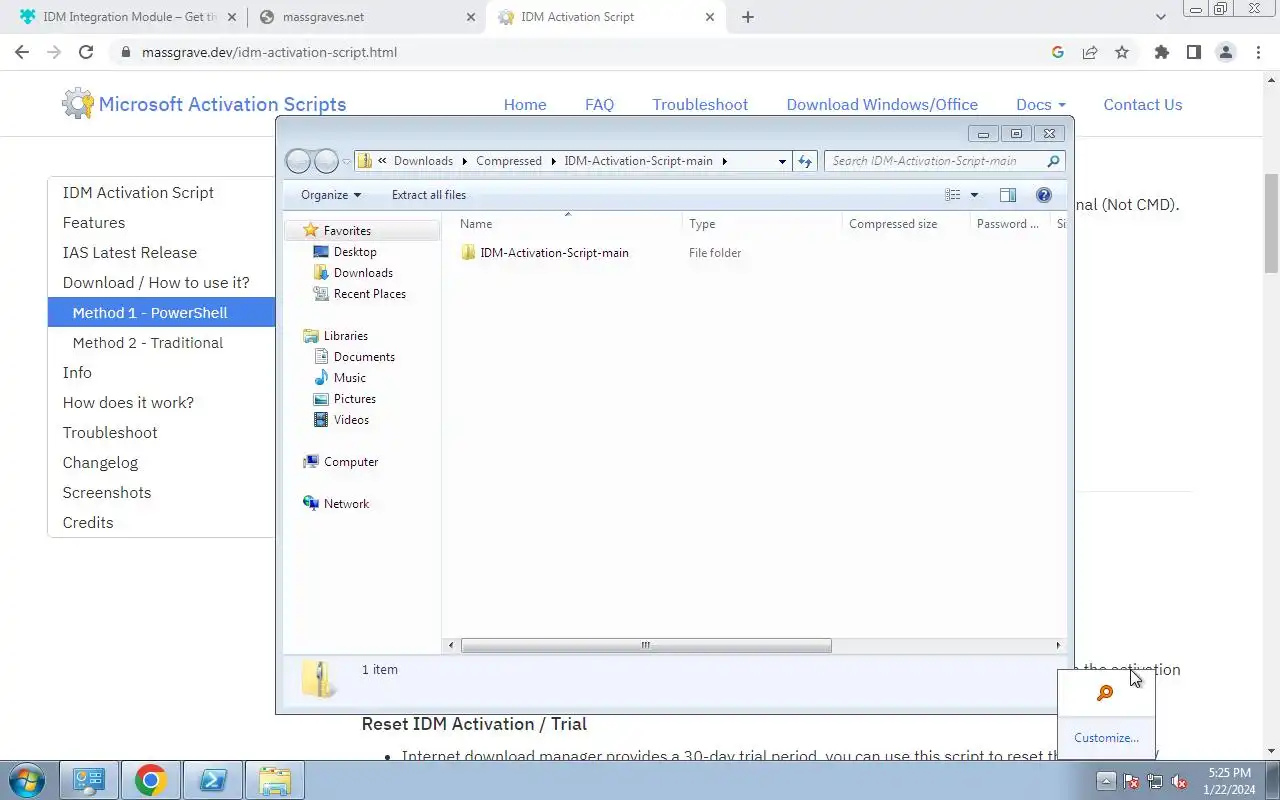Open Chrome extensions puzzle icon
This screenshot has height=800, width=1280.
pyautogui.click(x=1161, y=52)
